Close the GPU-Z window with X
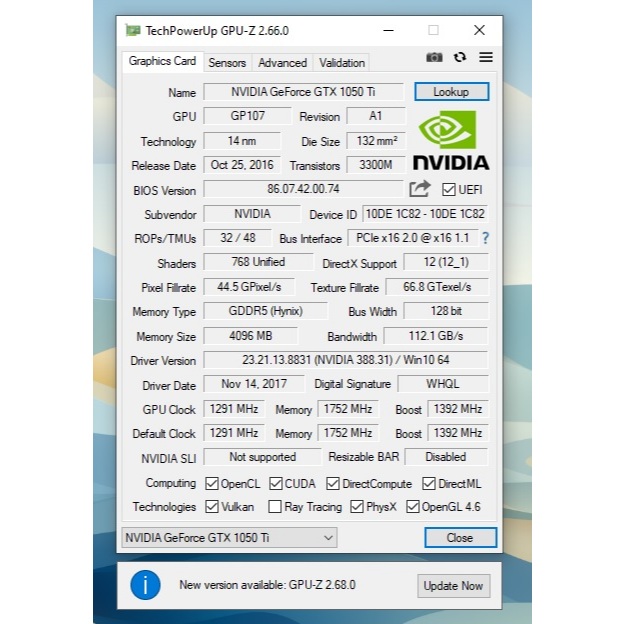This screenshot has height=624, width=624. tap(479, 30)
